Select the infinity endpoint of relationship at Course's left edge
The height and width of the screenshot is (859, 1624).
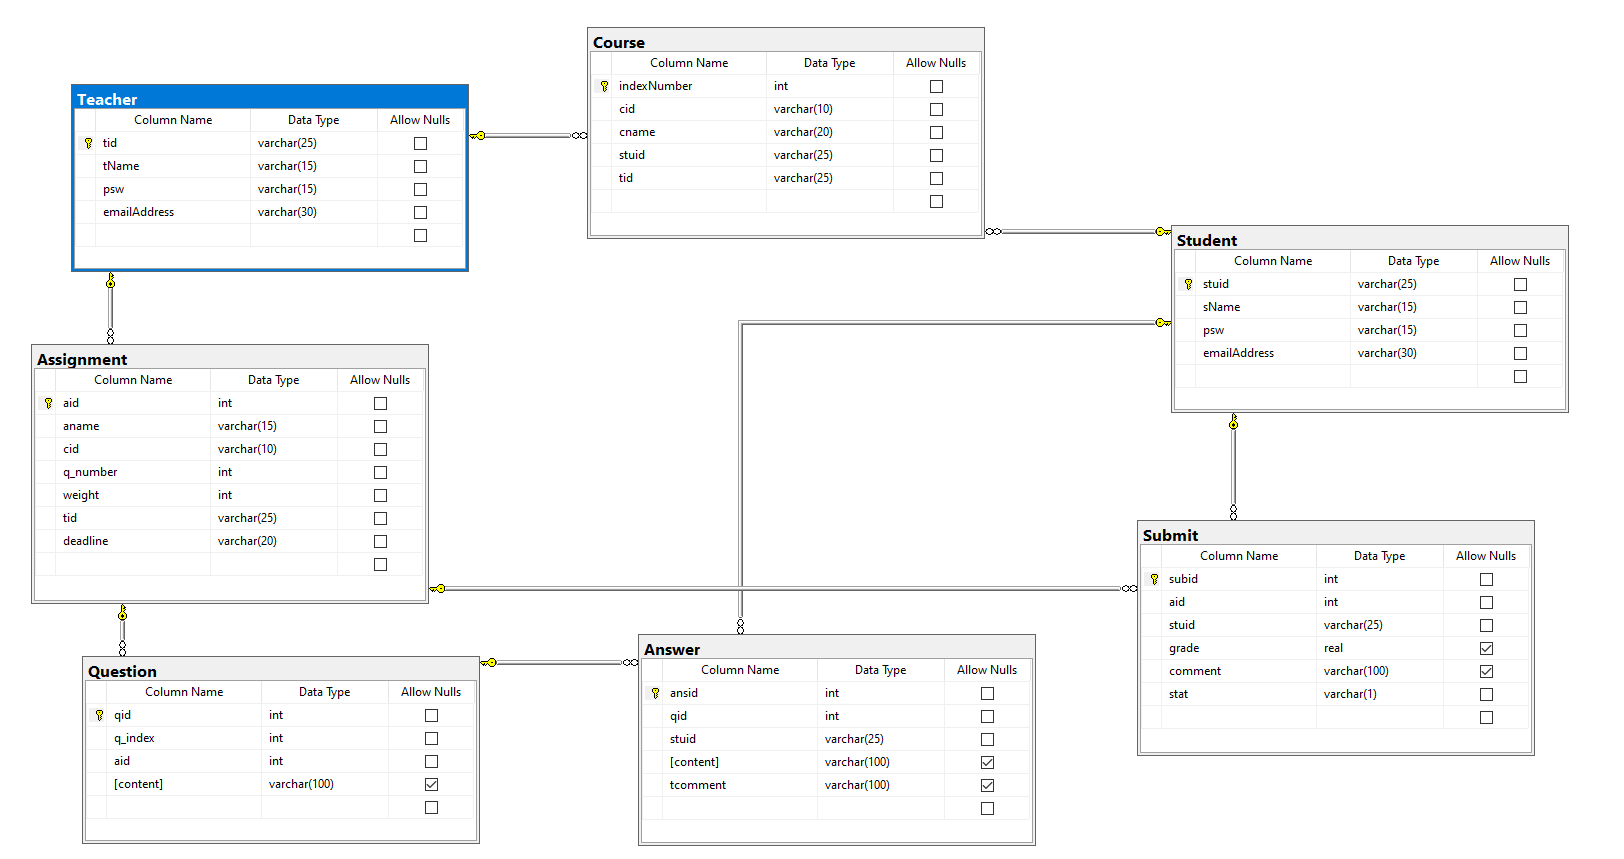coord(579,135)
